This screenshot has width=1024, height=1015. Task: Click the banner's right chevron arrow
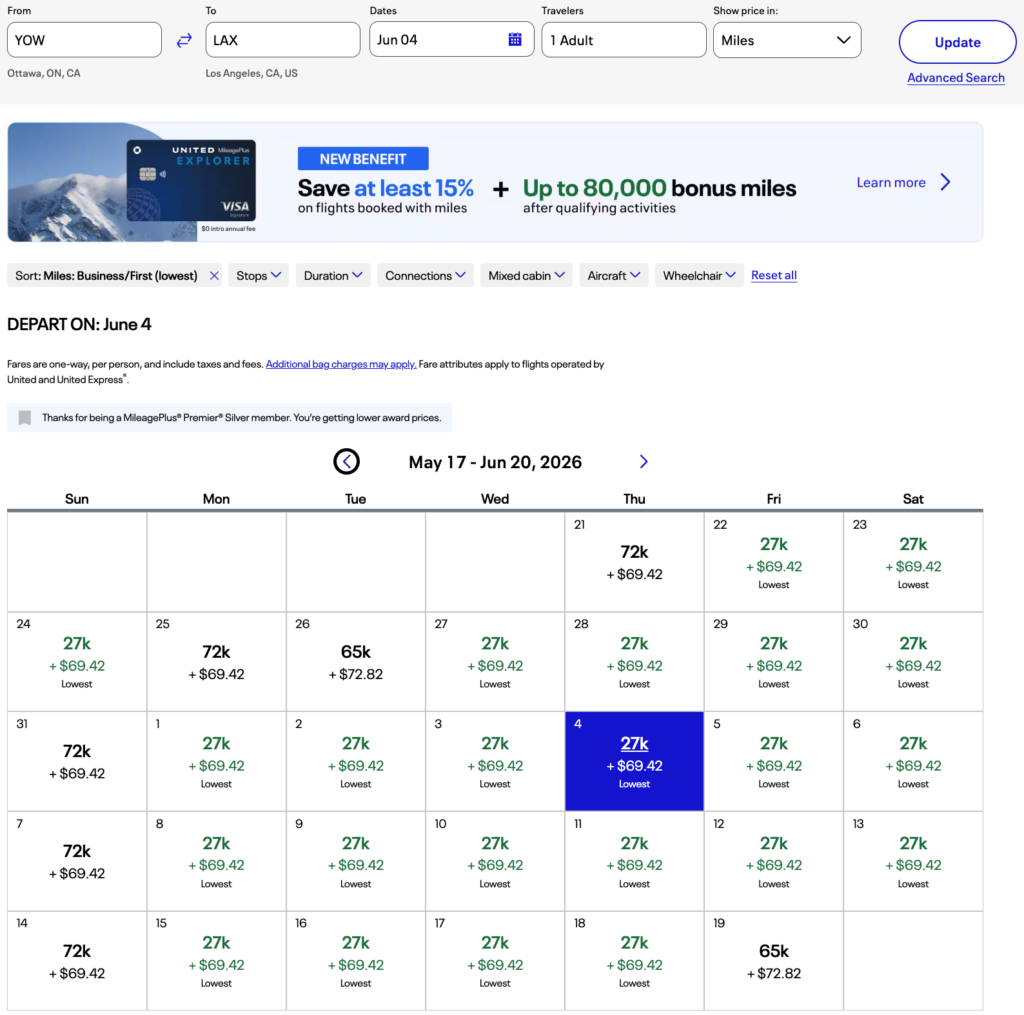945,182
